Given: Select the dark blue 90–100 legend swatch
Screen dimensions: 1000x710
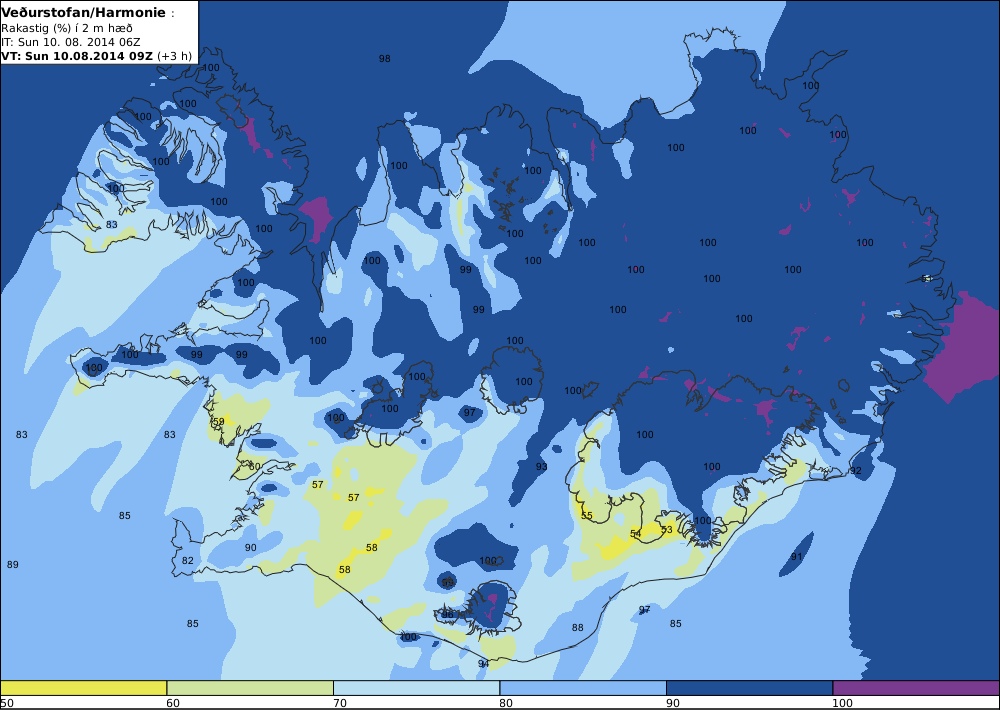Looking at the screenshot, I should pos(749,688).
